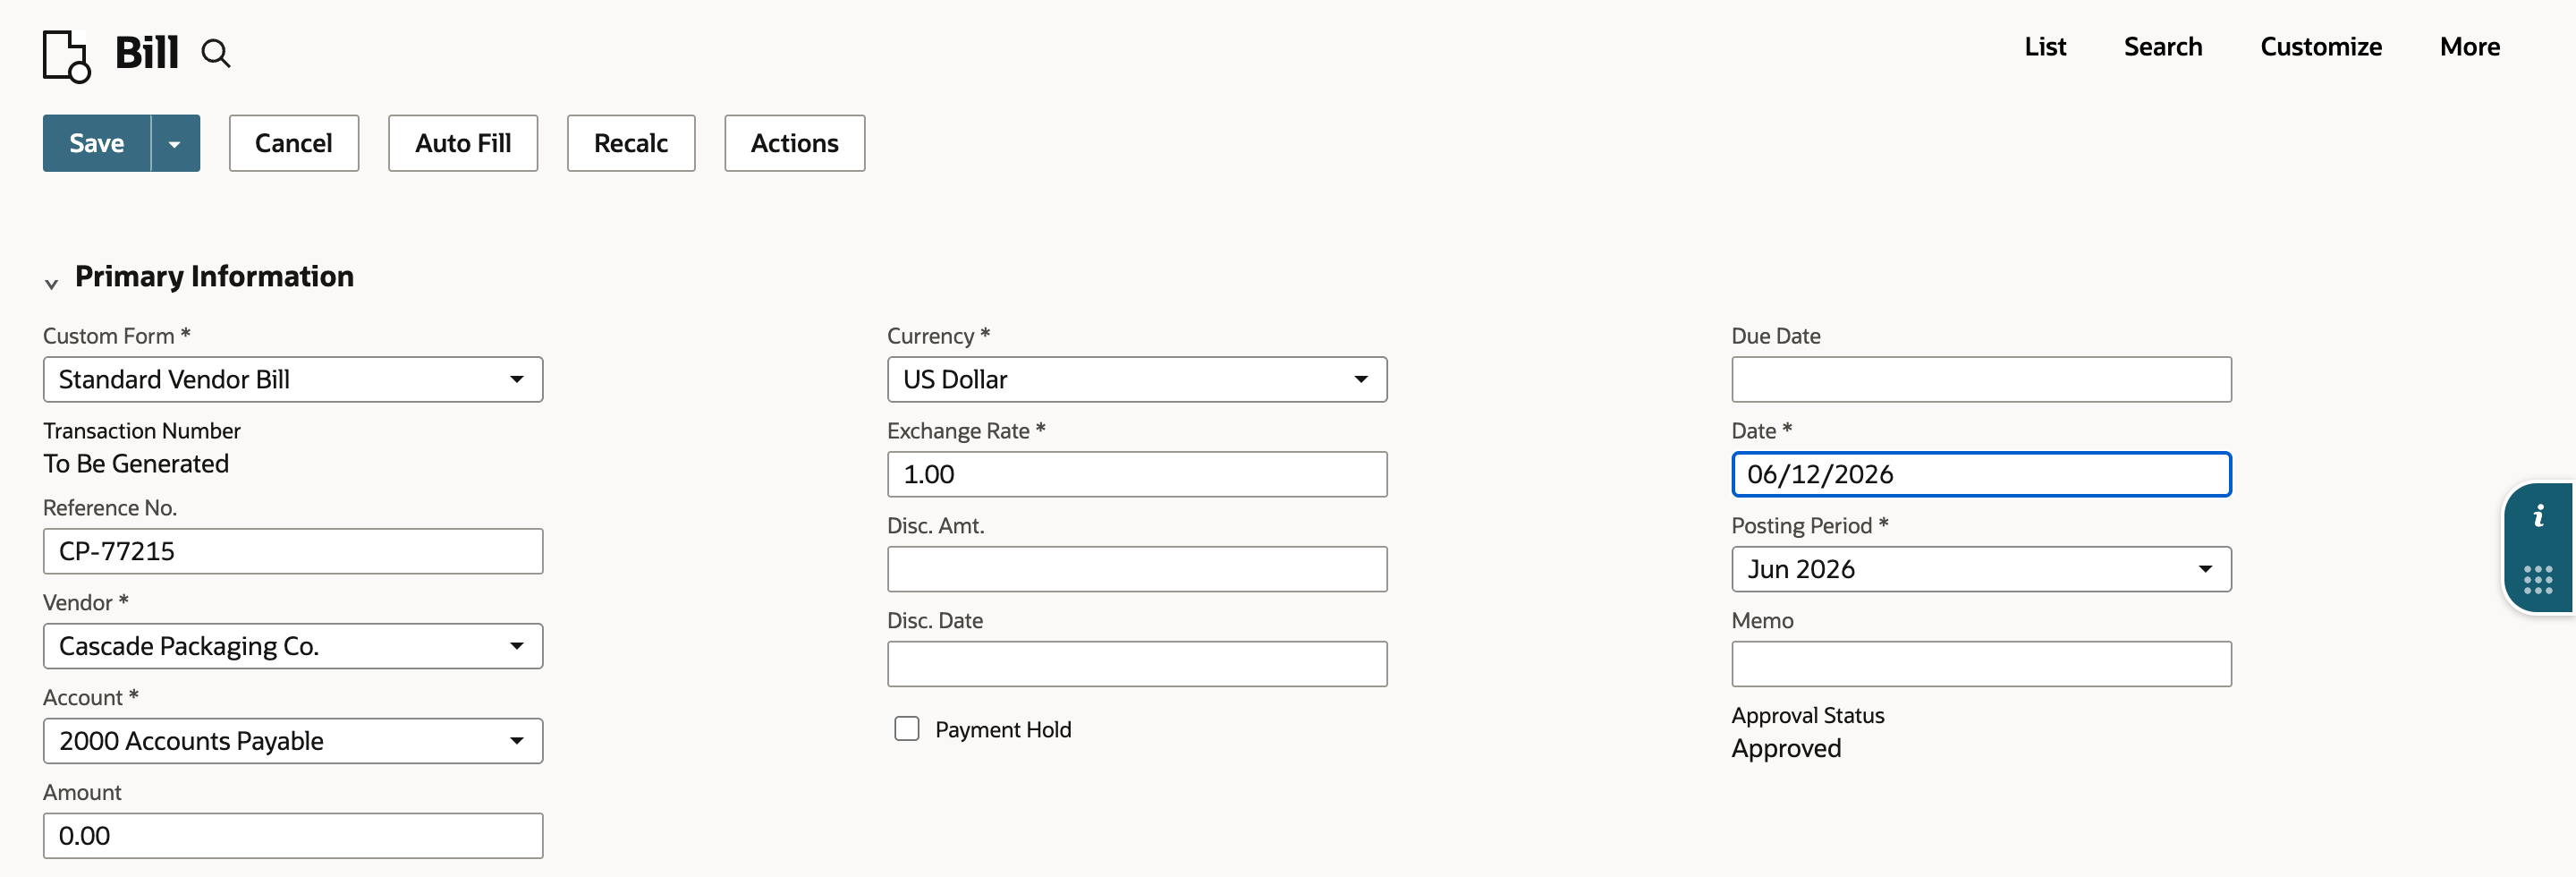Collapse the Primary Information section
Screen dimensions: 2576x877
coord(51,283)
